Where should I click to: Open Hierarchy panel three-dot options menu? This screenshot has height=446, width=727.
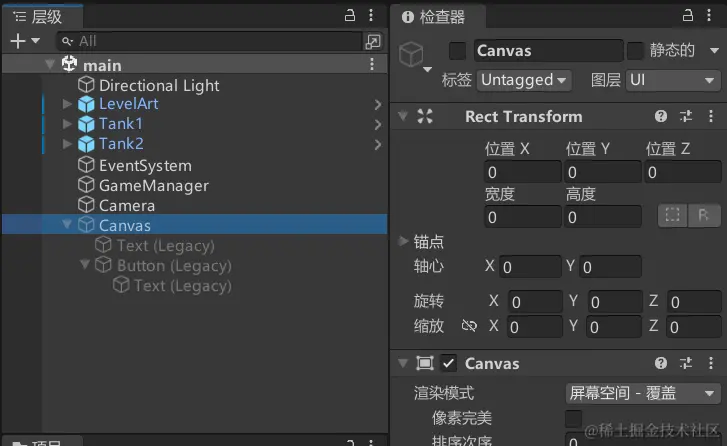click(x=371, y=15)
